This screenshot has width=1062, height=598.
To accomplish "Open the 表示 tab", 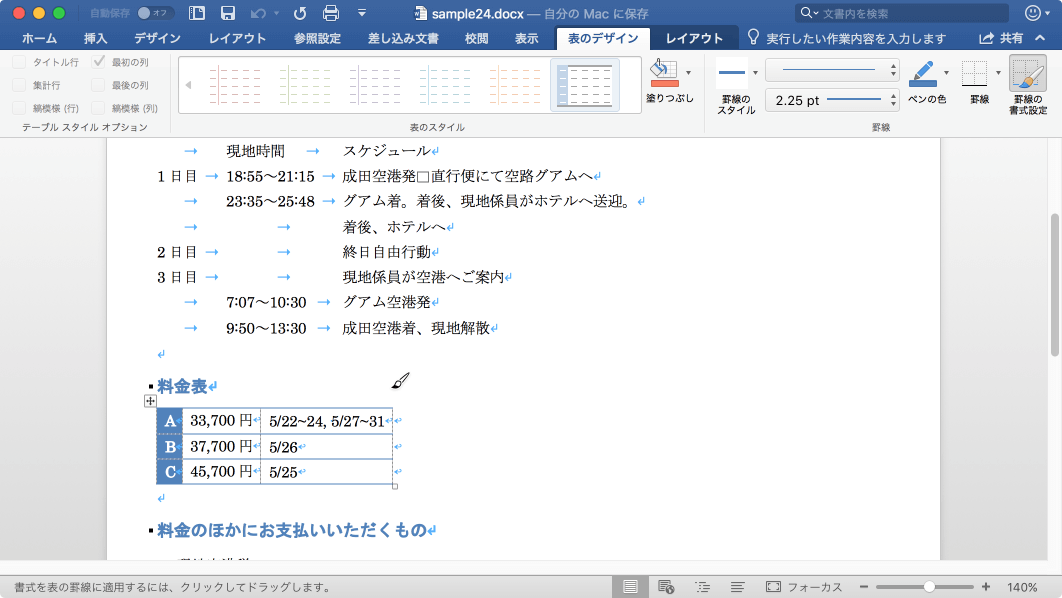I will click(526, 39).
